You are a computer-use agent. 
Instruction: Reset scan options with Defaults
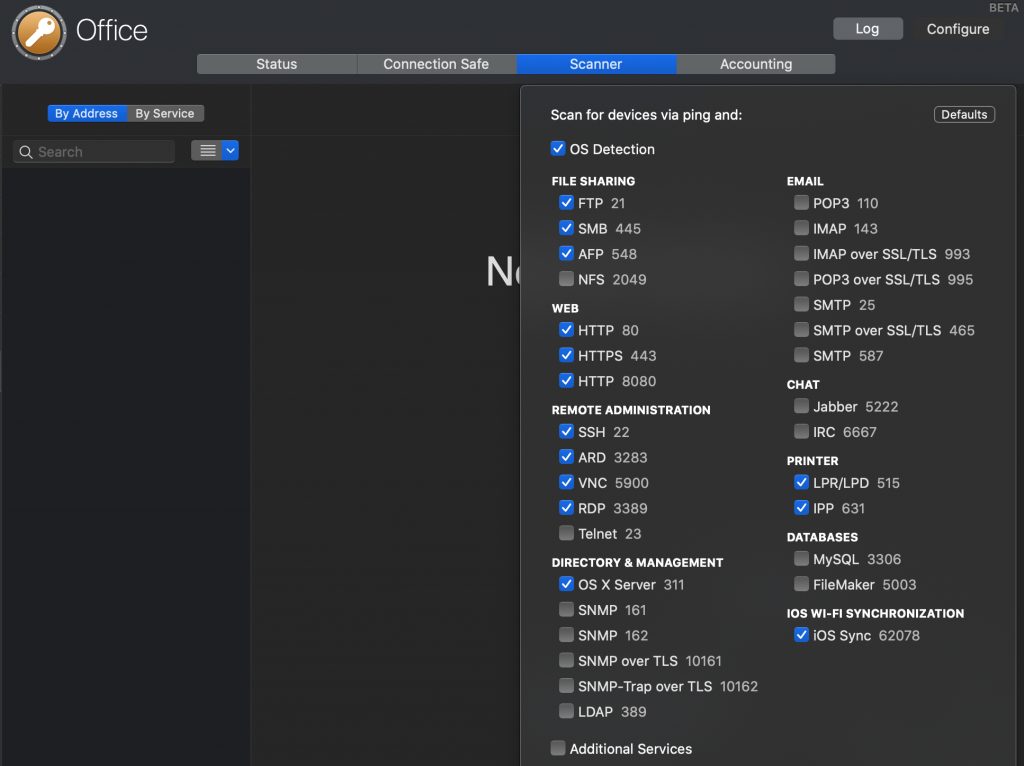(x=964, y=114)
